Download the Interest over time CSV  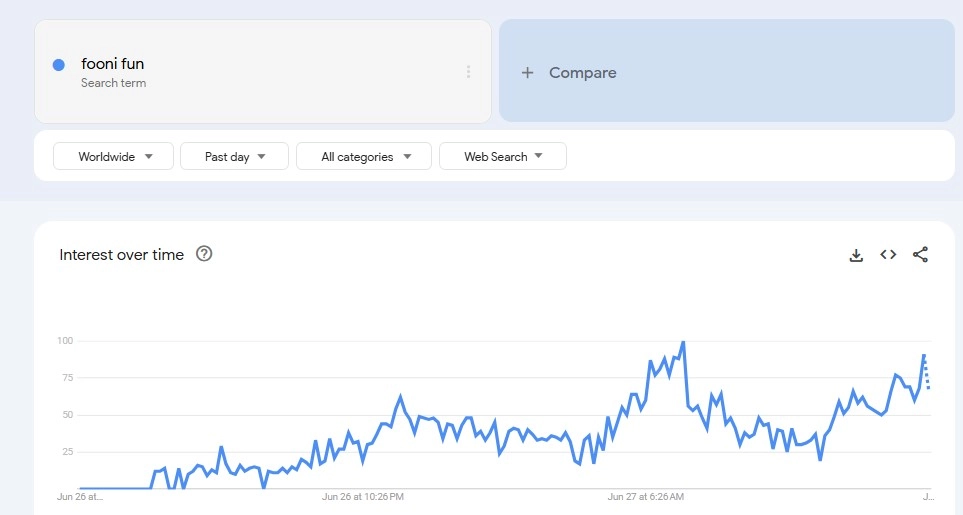pos(856,255)
